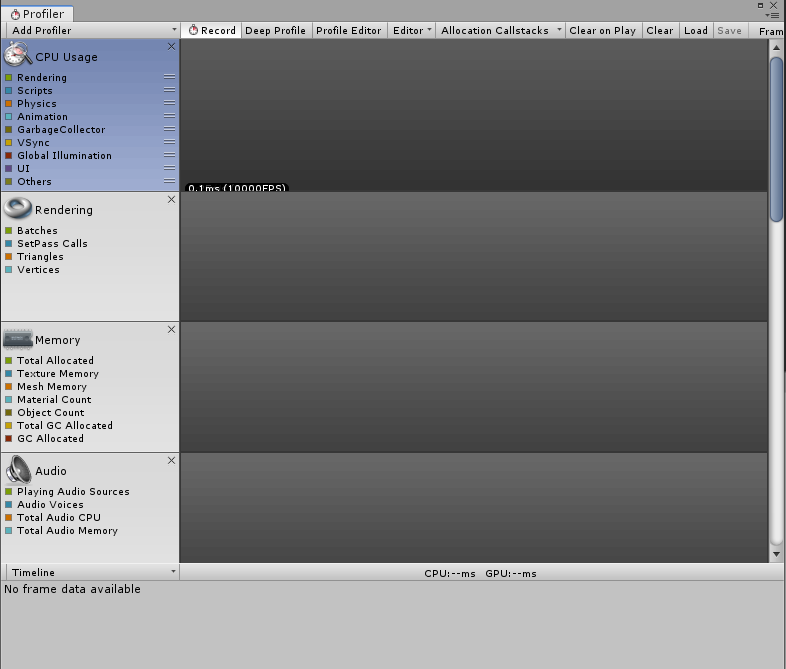
Task: Click the No frame data available message
Action: 72,589
